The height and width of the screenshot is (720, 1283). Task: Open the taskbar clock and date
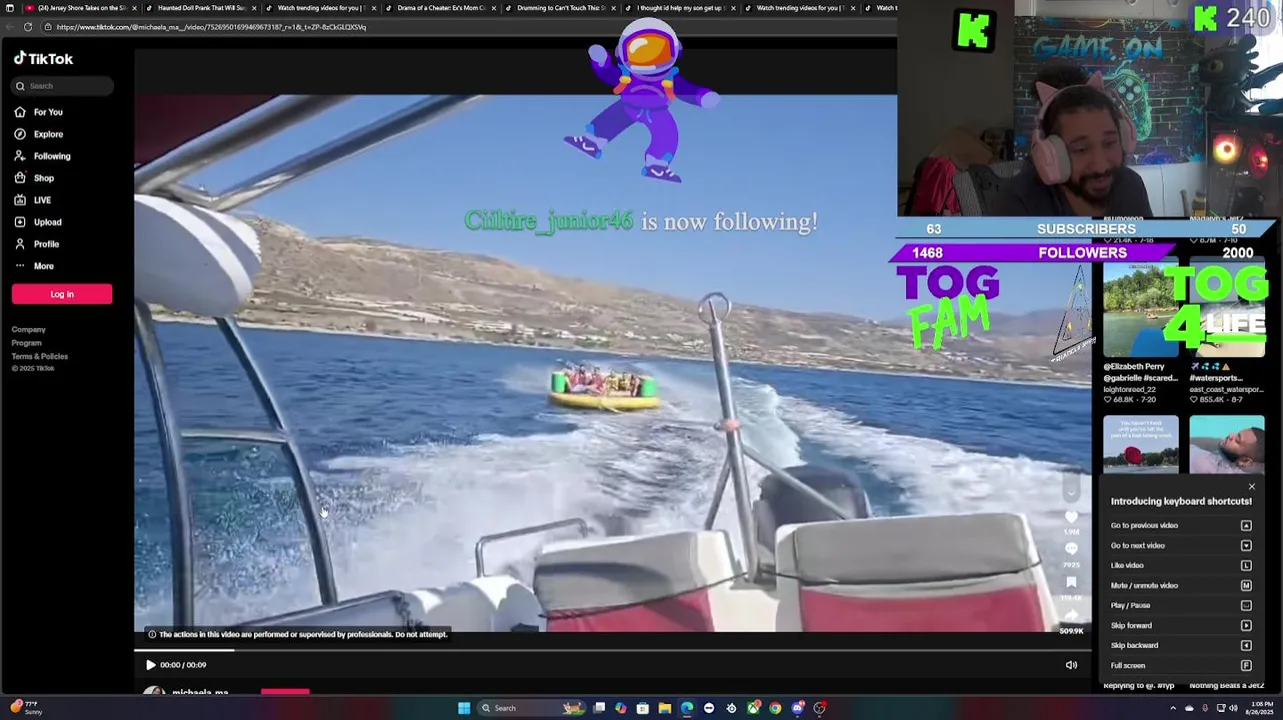[1259, 708]
